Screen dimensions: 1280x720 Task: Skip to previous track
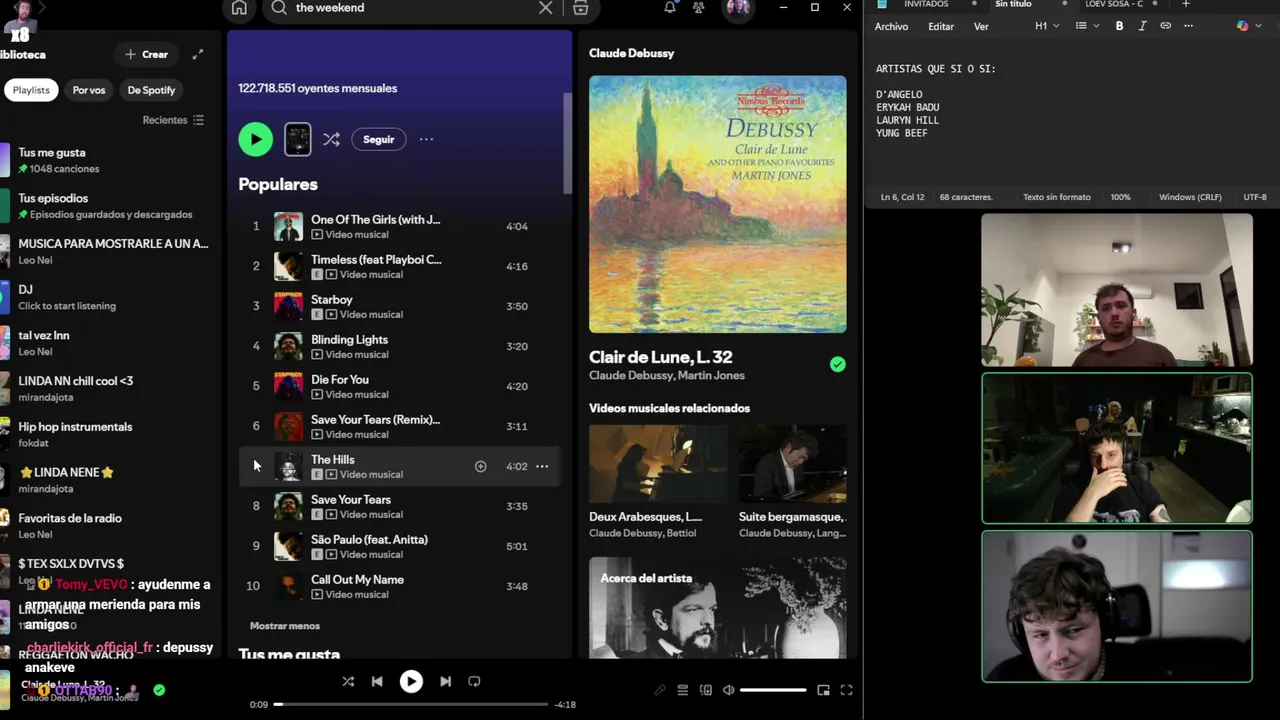coord(377,681)
